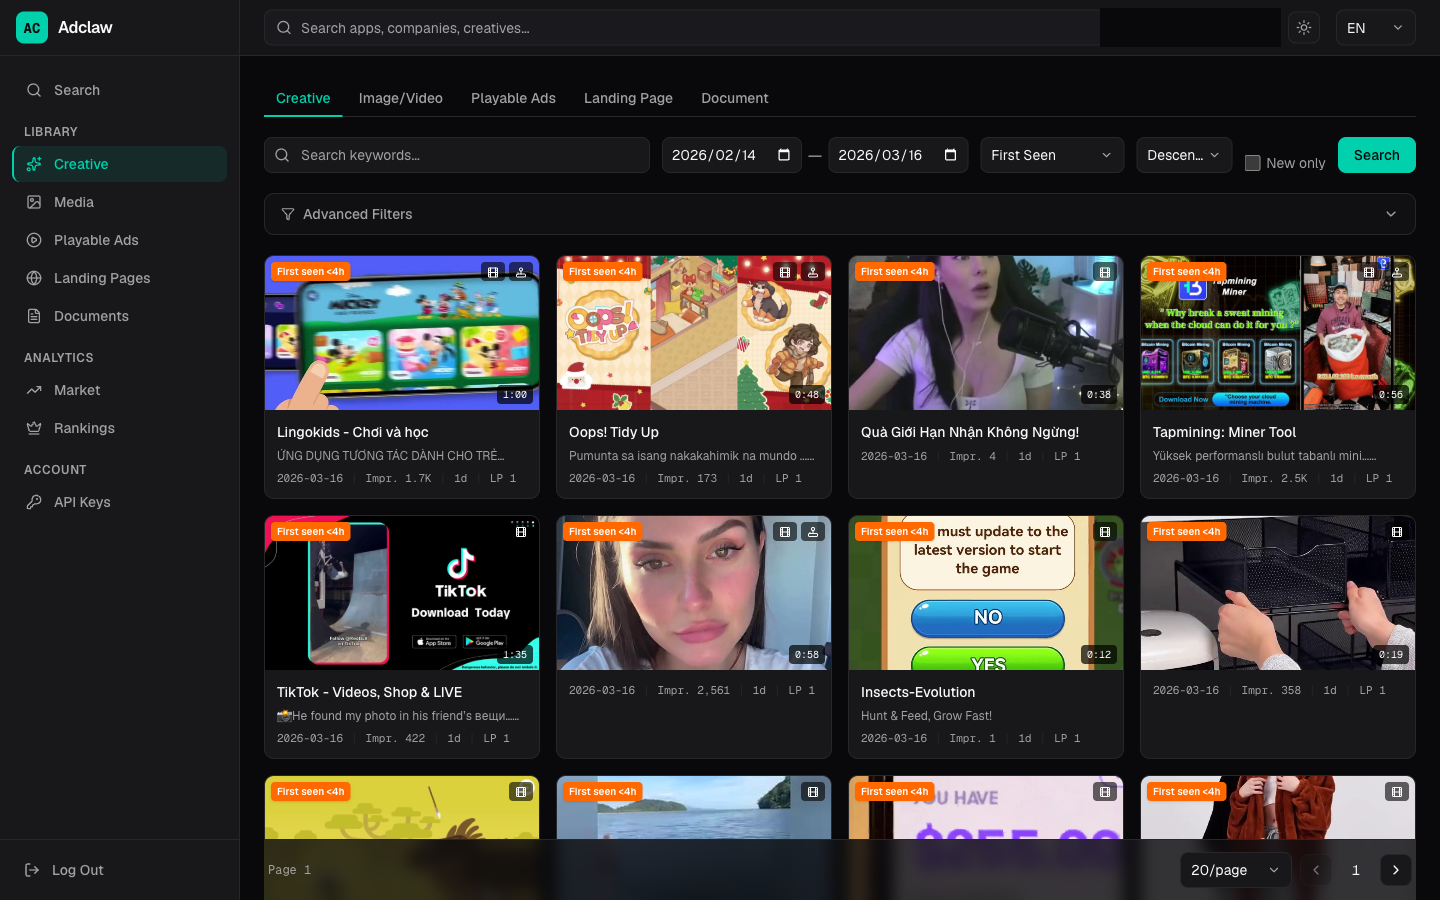
Task: Open Rankings in the Analytics section
Action: 84,428
